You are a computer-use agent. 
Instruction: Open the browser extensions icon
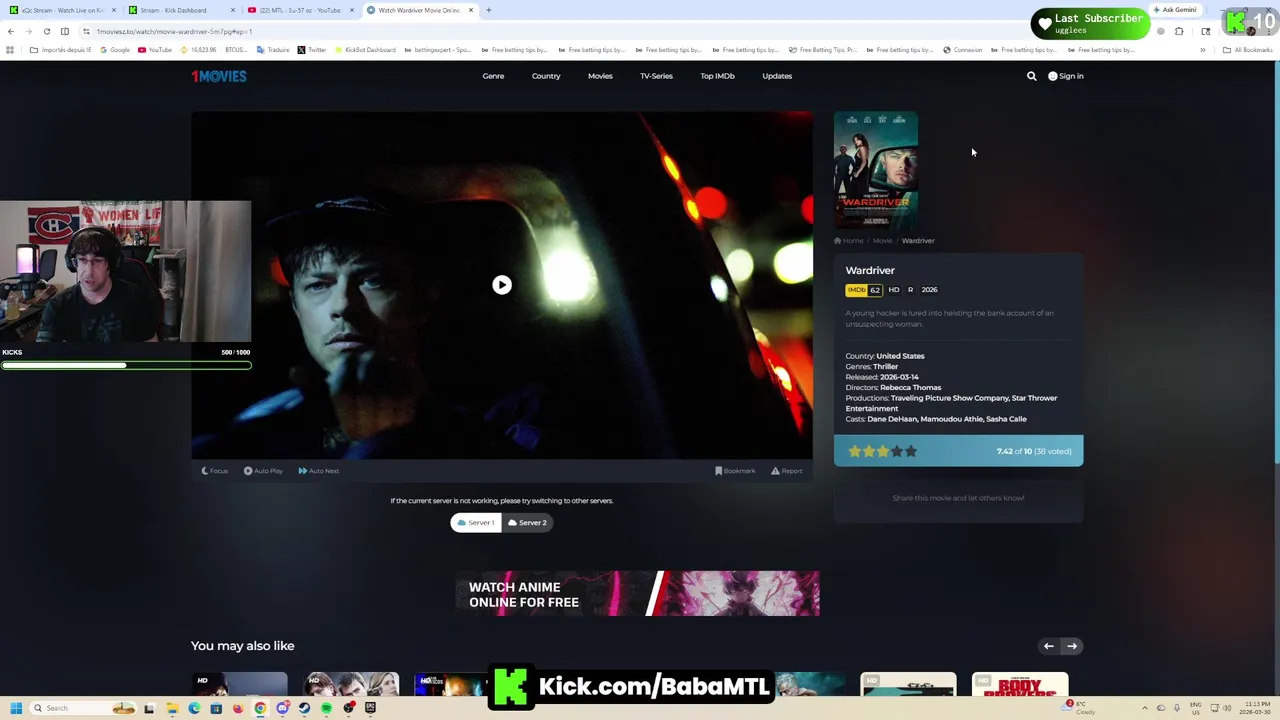pyautogui.click(x=1179, y=31)
